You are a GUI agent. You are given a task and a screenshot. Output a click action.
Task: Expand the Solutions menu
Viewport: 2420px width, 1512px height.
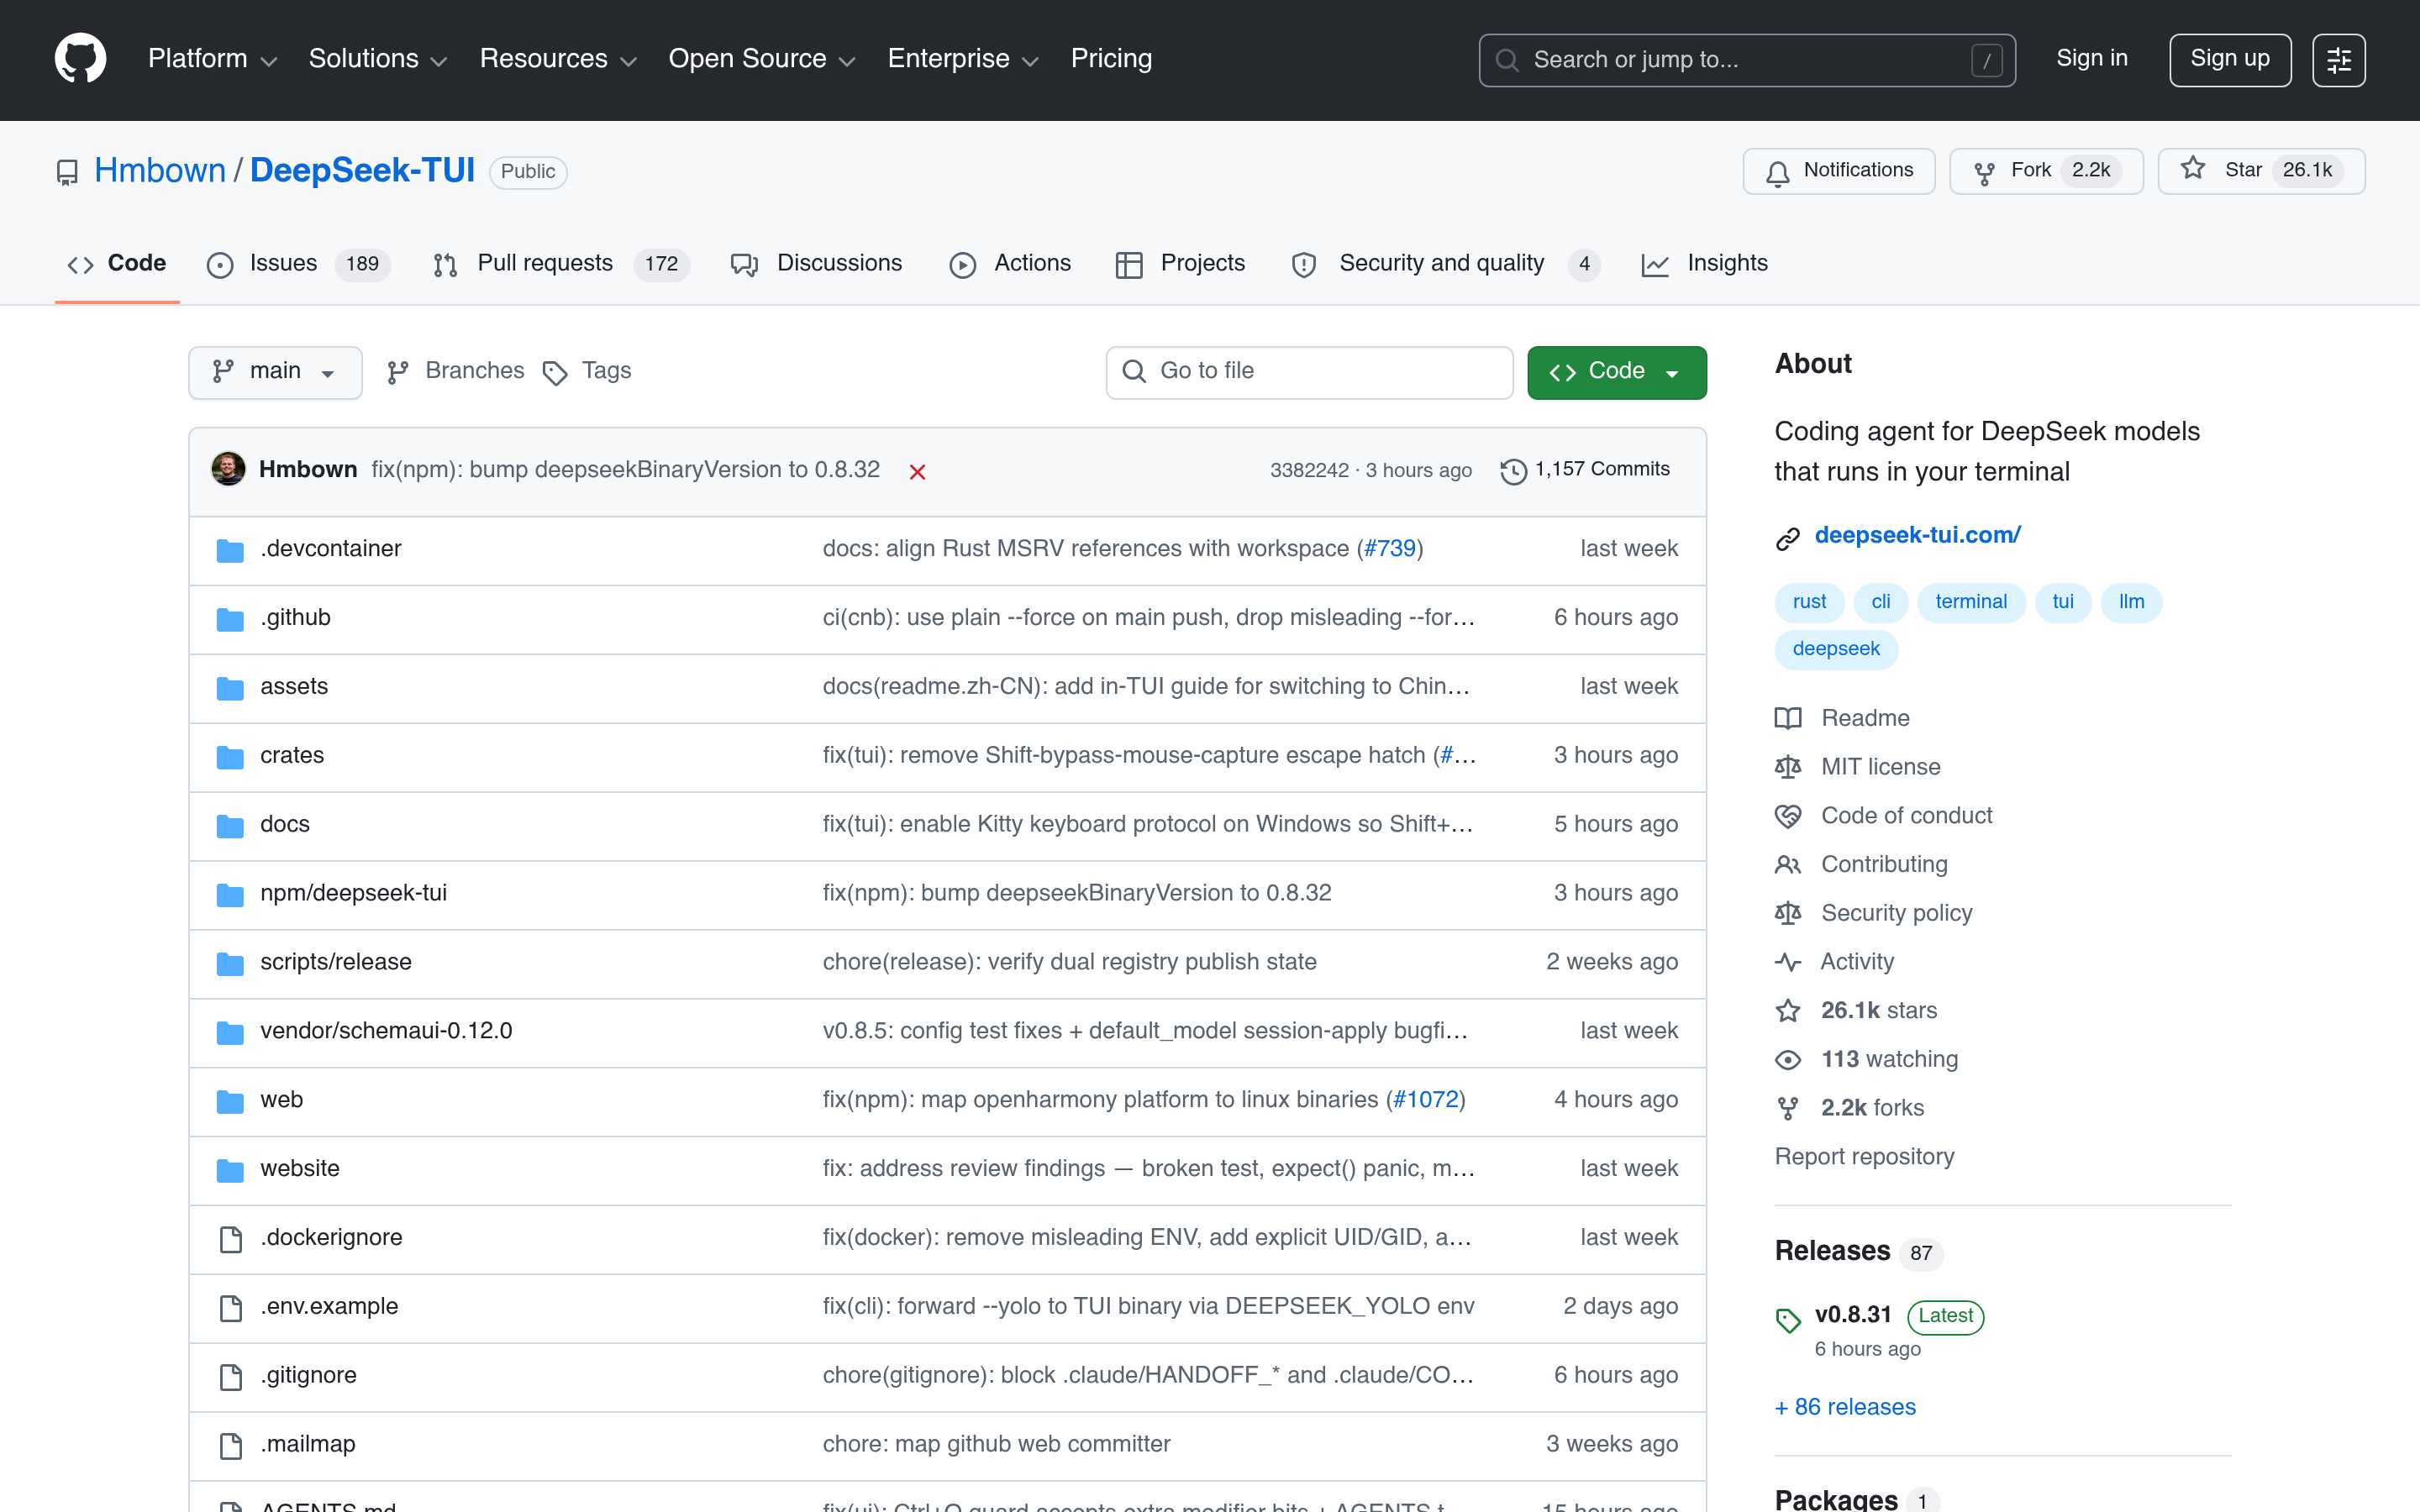tap(377, 59)
